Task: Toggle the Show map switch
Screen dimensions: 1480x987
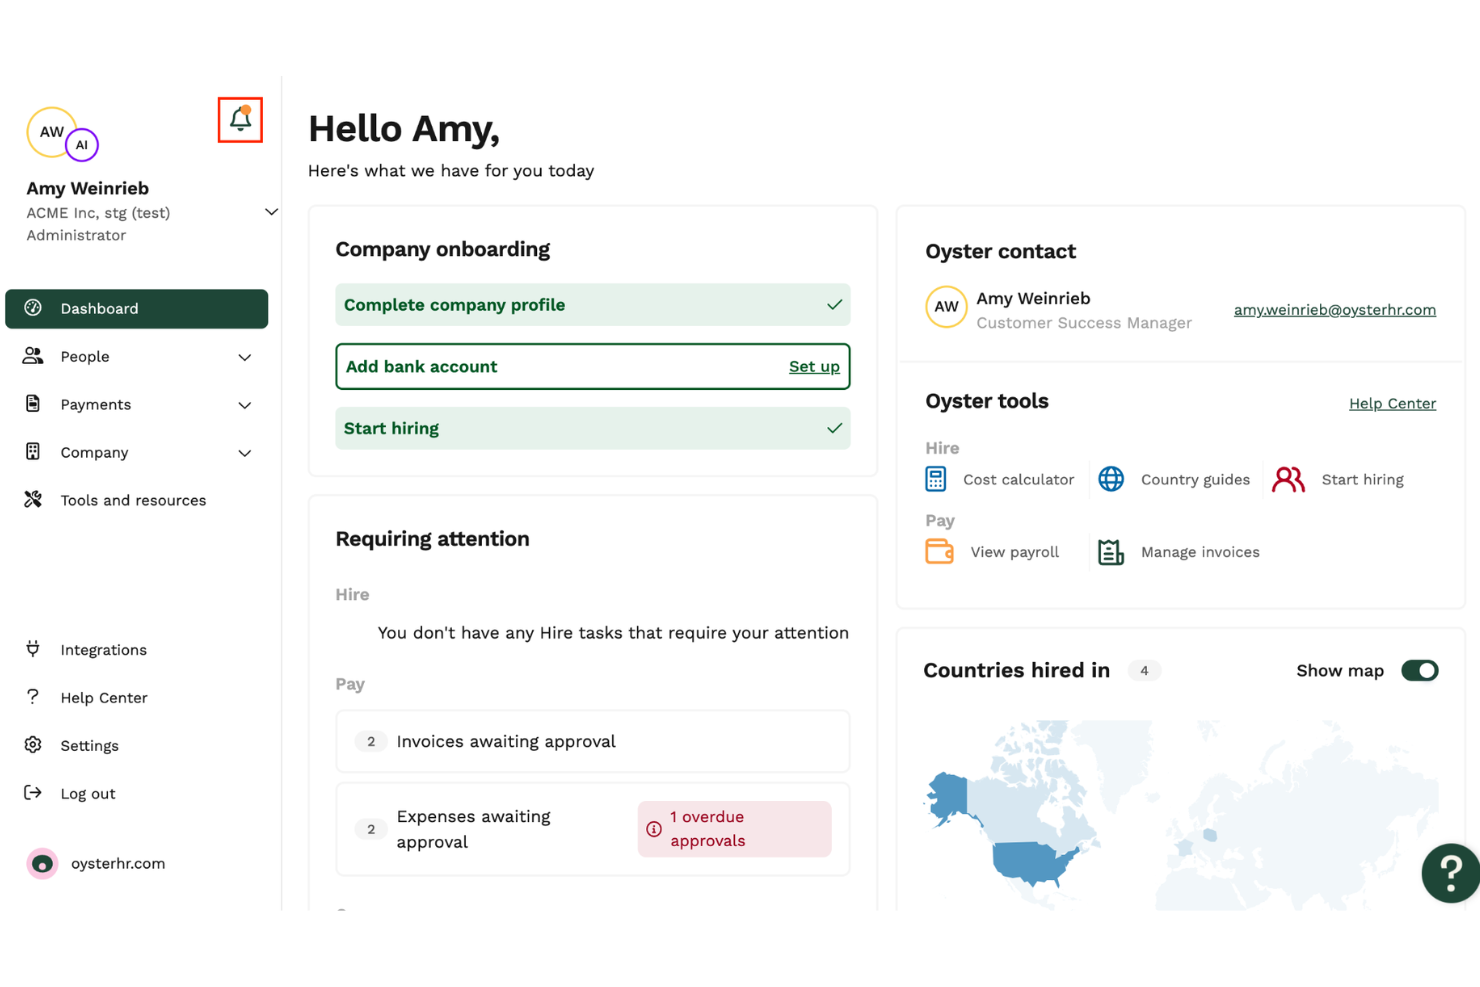Action: (1419, 671)
